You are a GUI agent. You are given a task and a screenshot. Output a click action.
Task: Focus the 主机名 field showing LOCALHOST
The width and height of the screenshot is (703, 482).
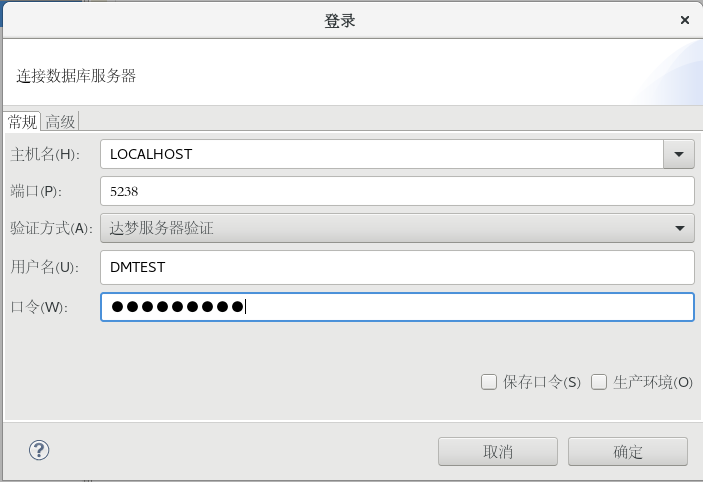point(382,154)
